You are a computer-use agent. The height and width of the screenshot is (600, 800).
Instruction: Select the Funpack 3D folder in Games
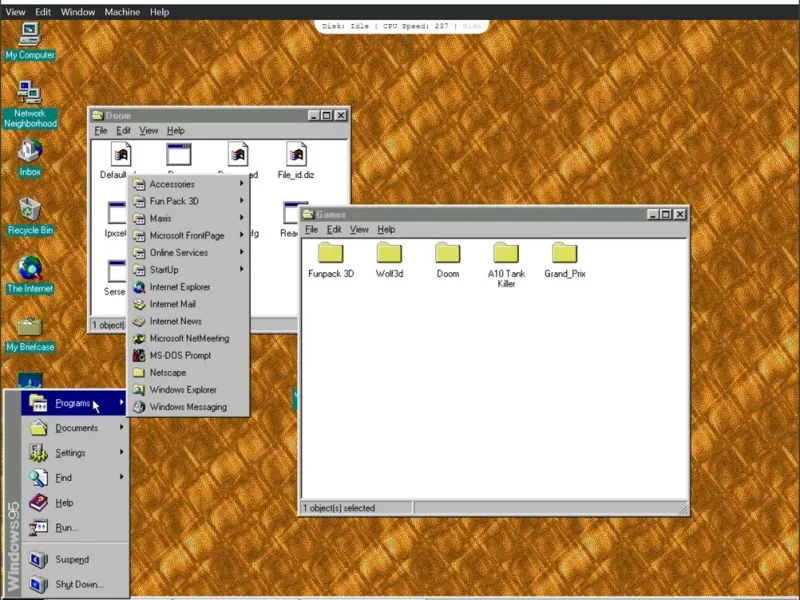tap(331, 260)
